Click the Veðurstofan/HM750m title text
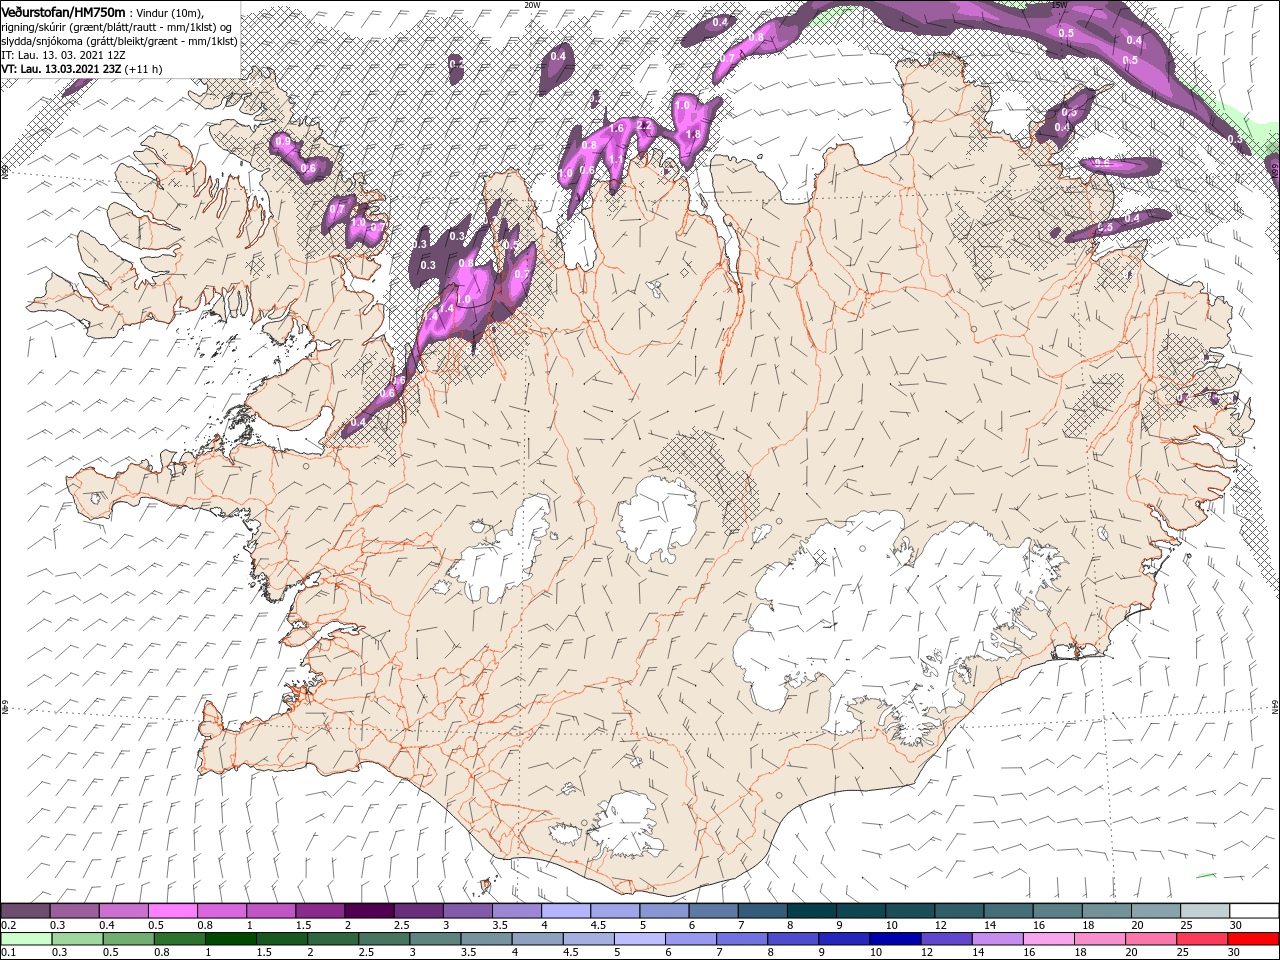This screenshot has height=960, width=1280. coord(63,11)
